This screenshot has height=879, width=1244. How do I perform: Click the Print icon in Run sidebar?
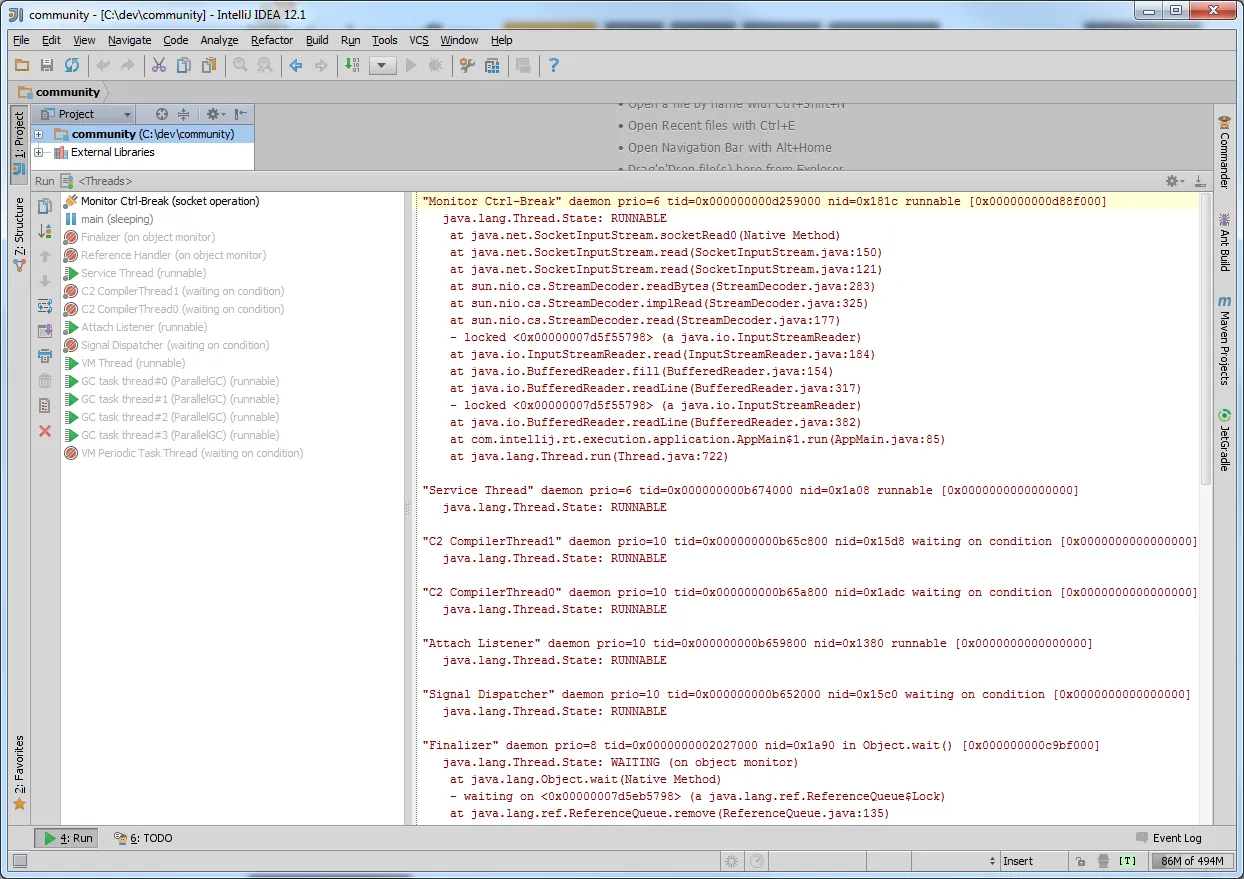point(45,356)
